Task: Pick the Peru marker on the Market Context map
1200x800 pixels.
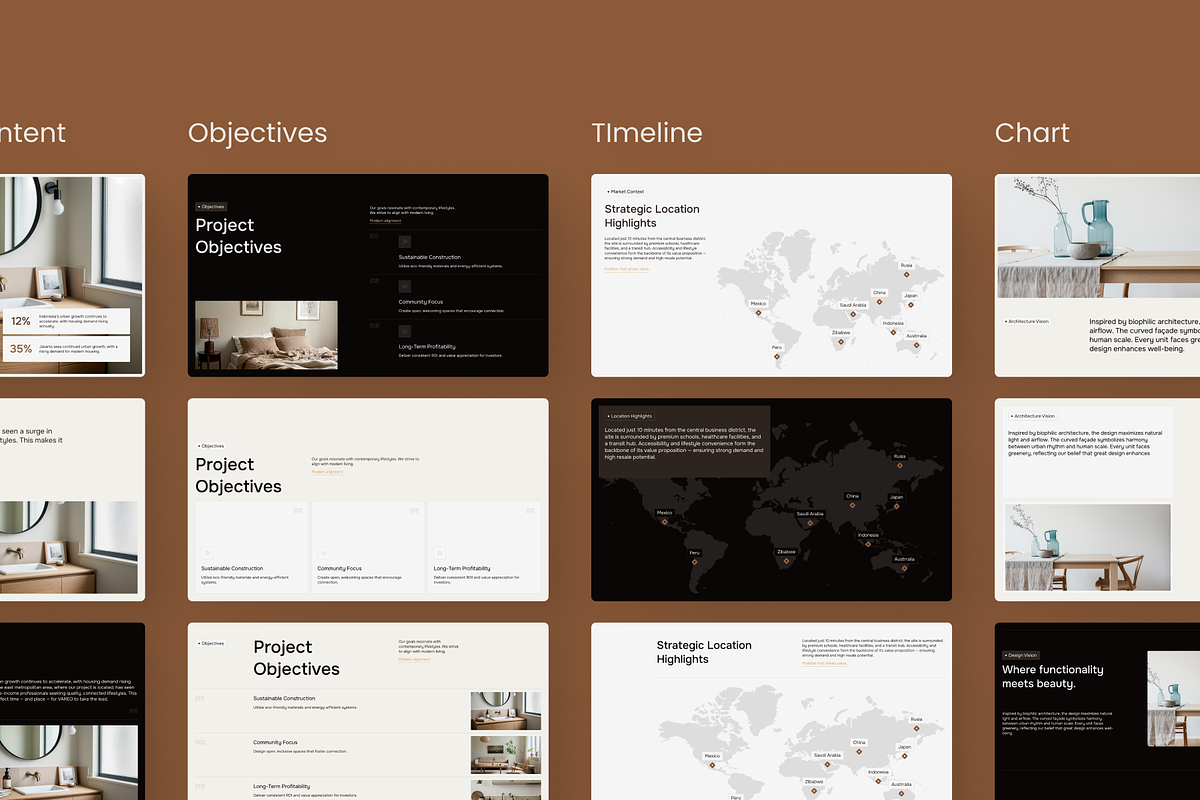Action: [776, 356]
